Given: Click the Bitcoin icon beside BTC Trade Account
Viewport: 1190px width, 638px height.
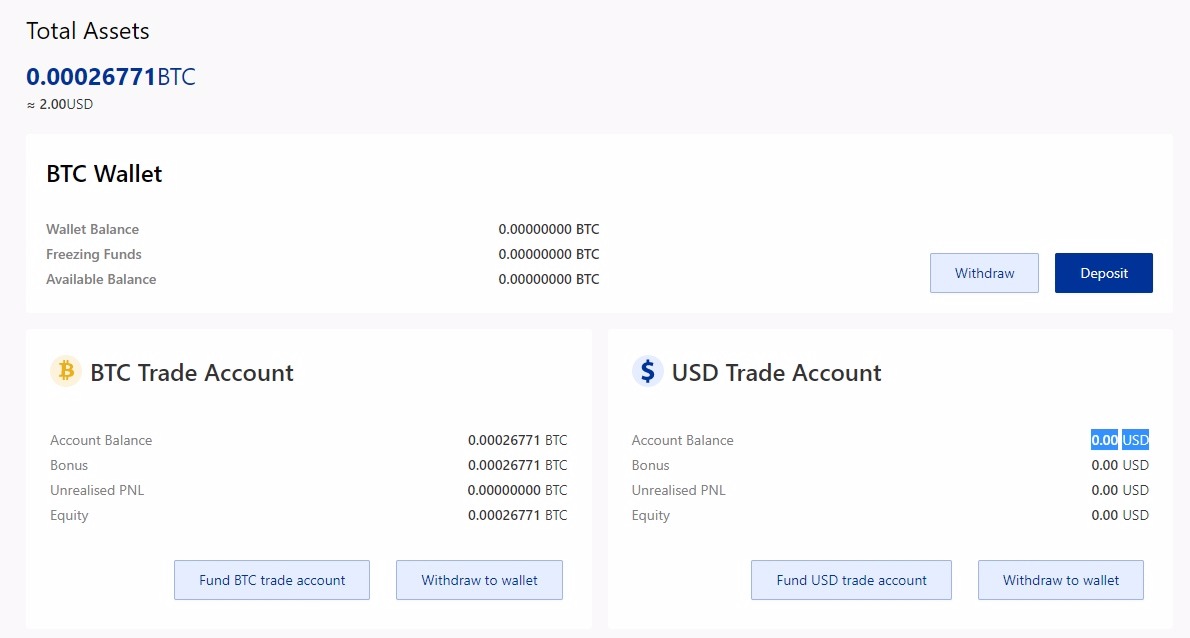Looking at the screenshot, I should [x=65, y=372].
